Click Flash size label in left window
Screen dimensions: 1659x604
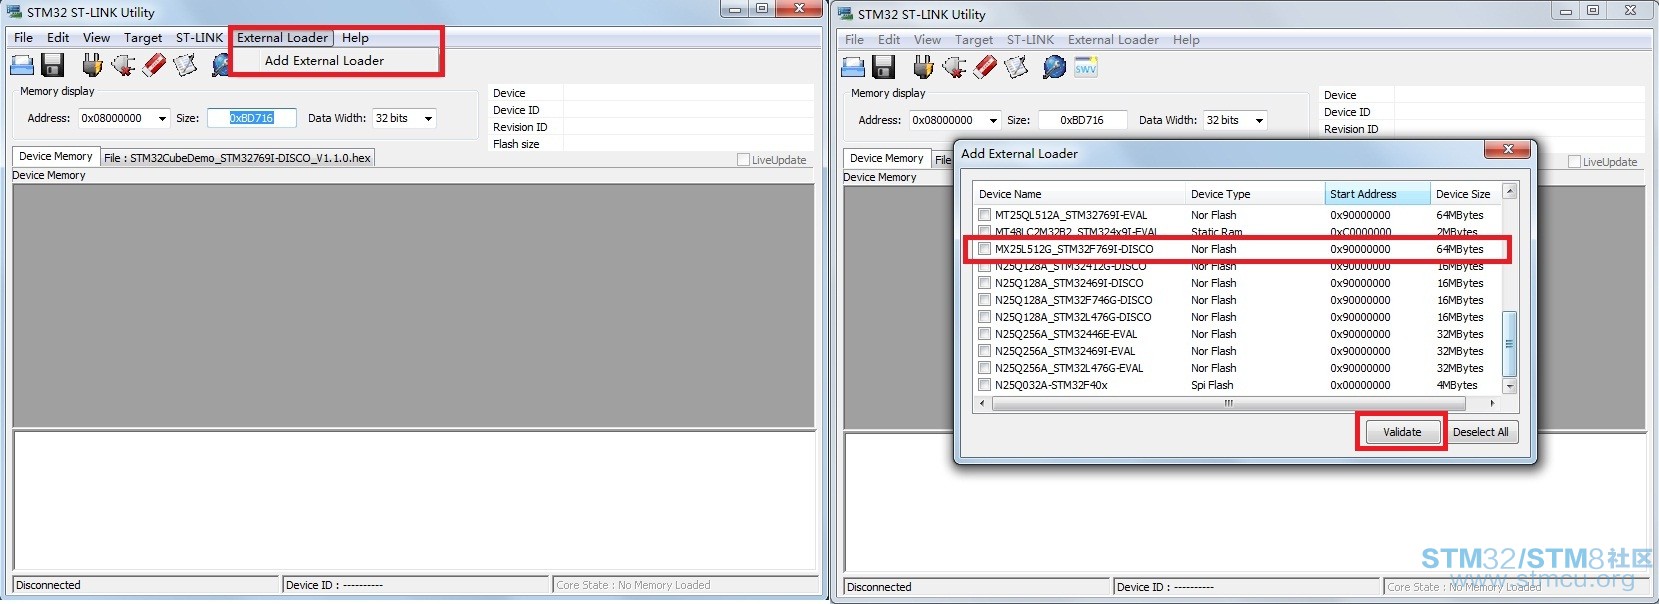pyautogui.click(x=516, y=144)
